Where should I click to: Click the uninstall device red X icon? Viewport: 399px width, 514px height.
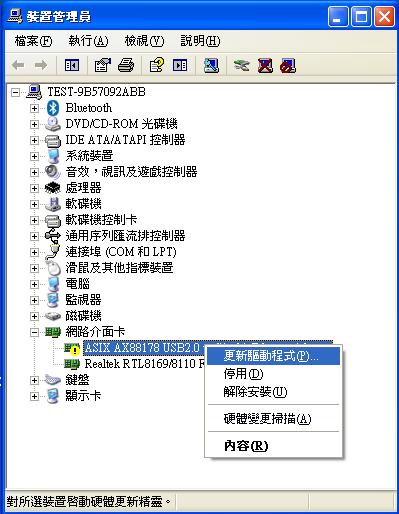[265, 65]
